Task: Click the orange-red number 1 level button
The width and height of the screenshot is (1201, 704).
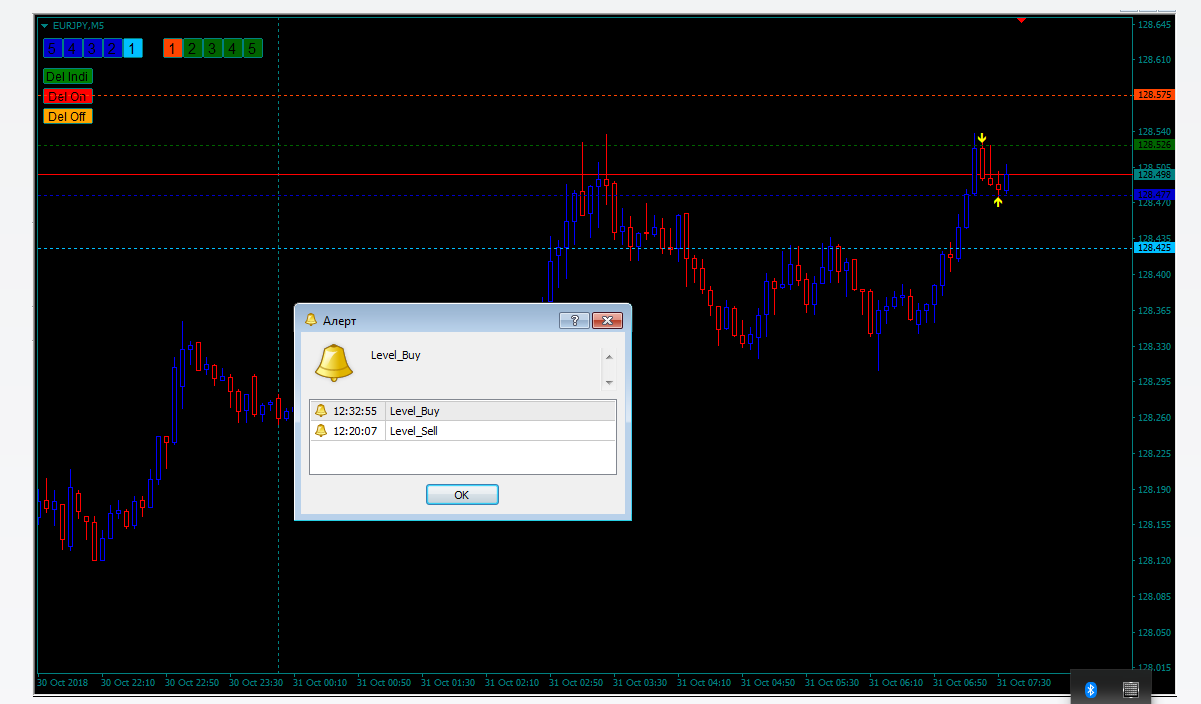Action: pos(172,48)
